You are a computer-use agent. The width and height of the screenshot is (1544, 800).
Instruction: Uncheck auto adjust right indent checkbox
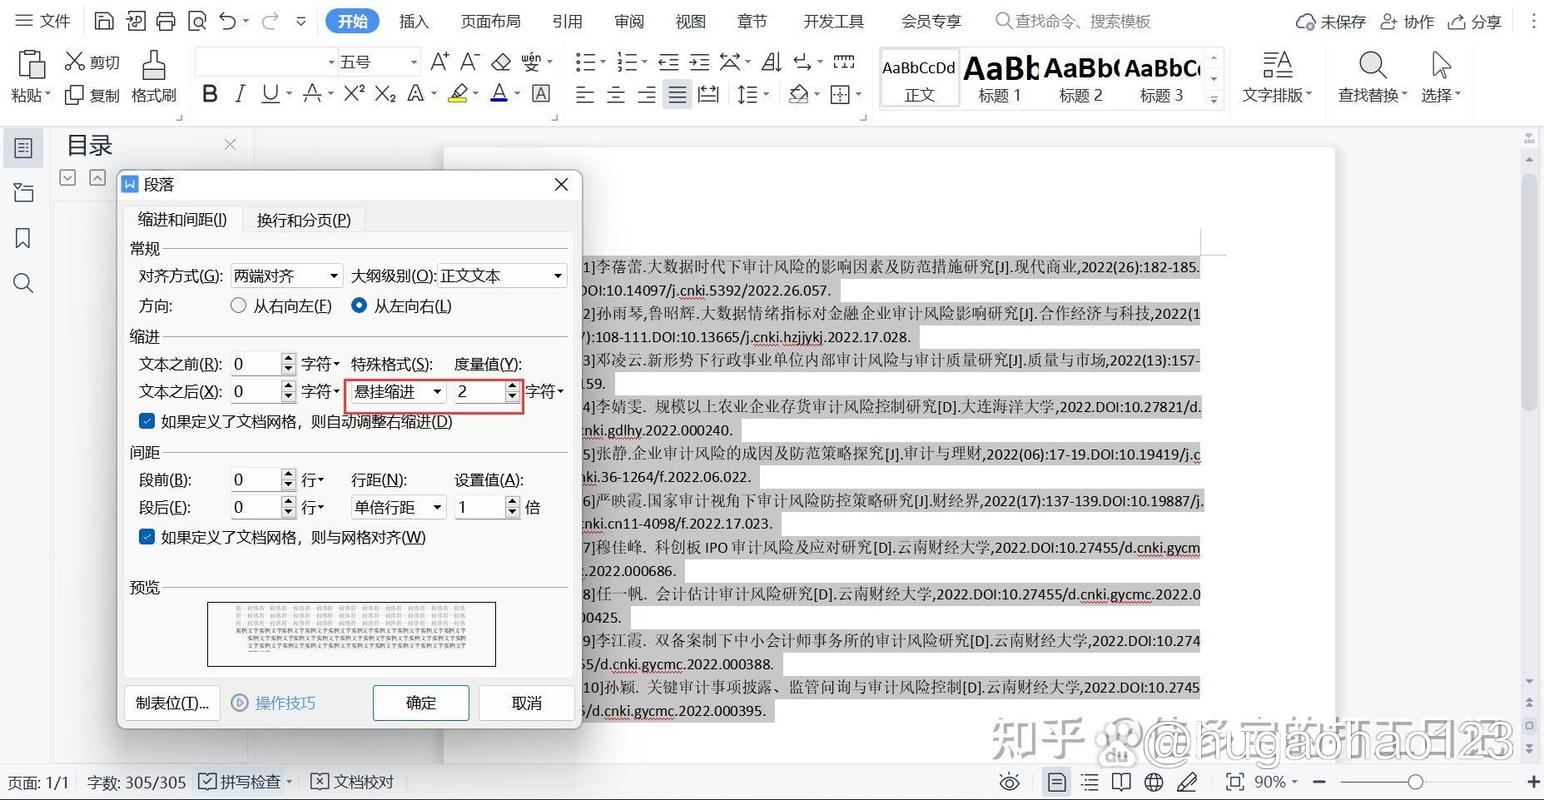tap(147, 421)
